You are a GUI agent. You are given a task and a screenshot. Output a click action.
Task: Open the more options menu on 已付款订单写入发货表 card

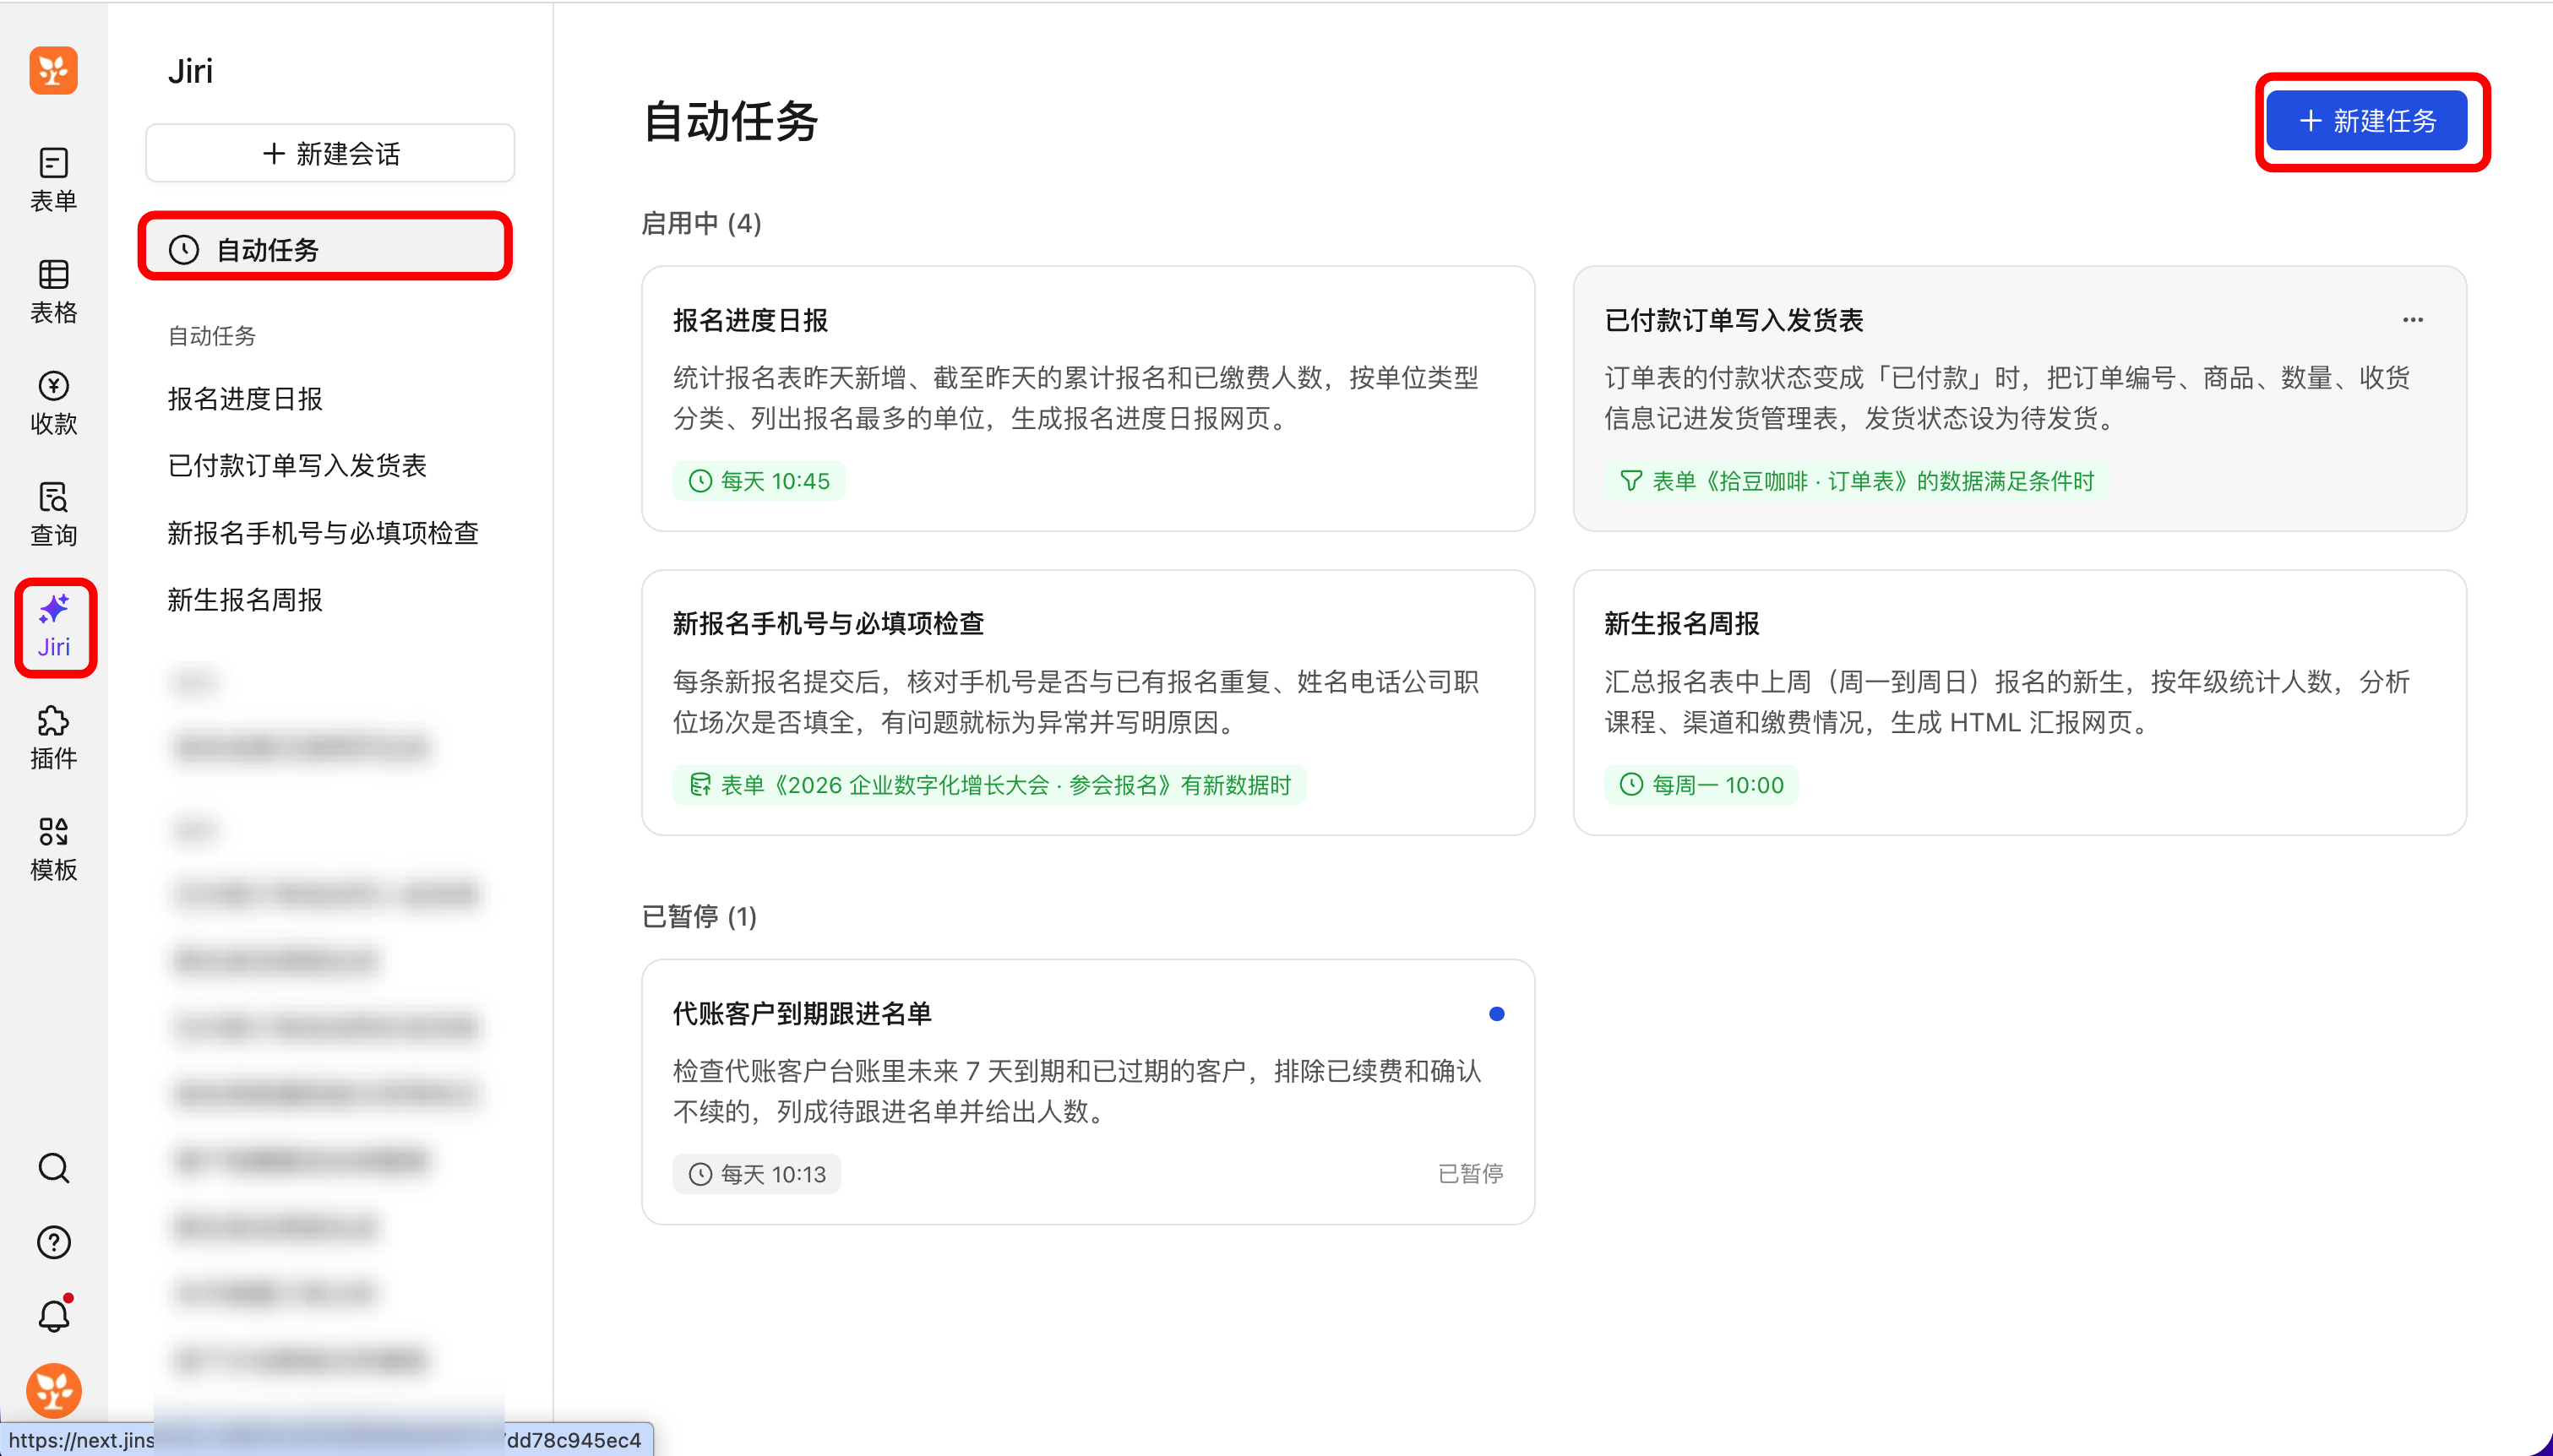[2412, 320]
